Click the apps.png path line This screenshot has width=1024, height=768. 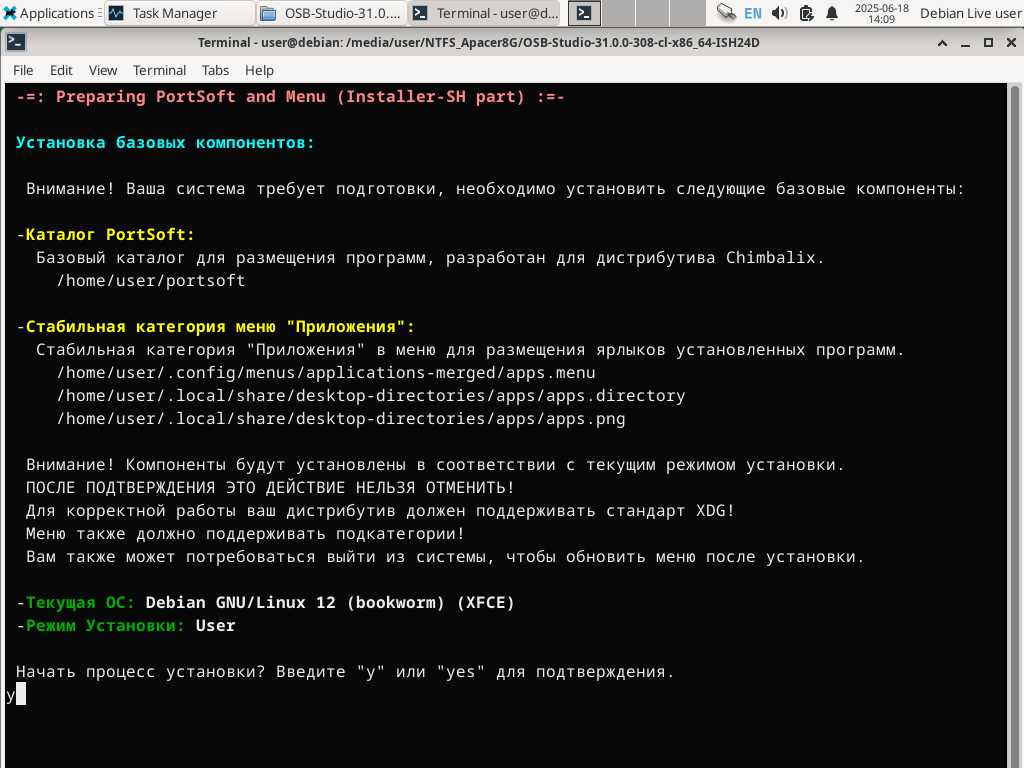pyautogui.click(x=341, y=419)
